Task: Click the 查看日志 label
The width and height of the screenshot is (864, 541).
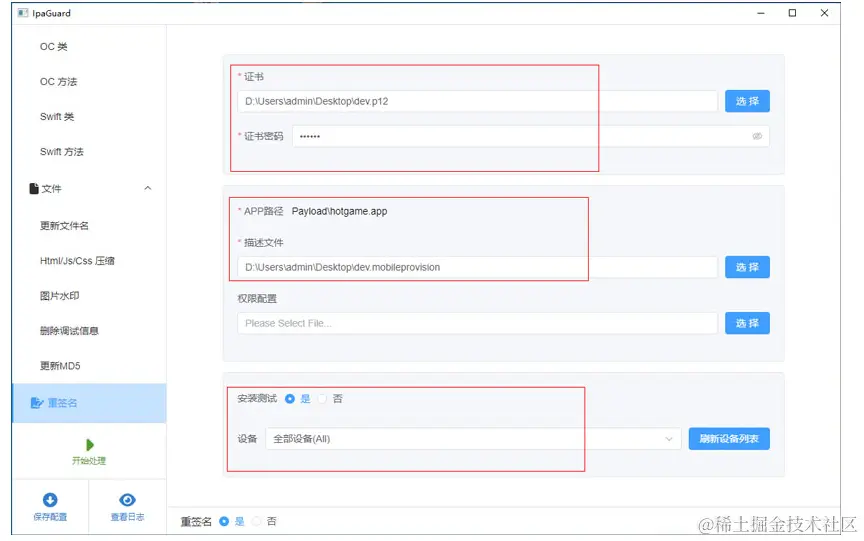Action: 127,517
